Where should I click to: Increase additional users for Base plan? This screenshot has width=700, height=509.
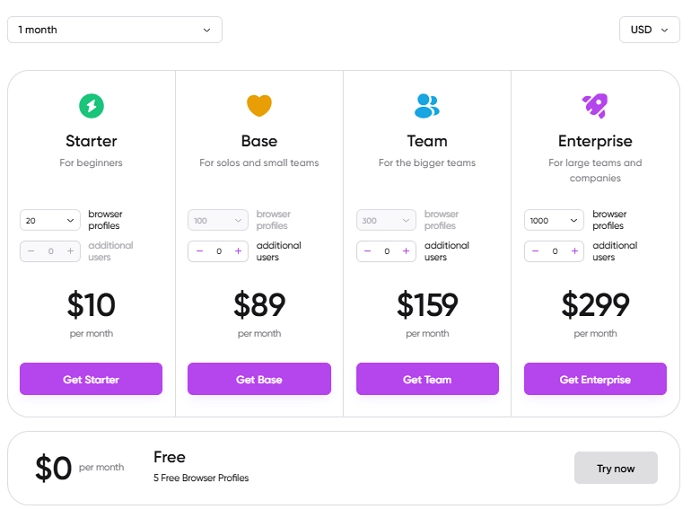pos(238,251)
